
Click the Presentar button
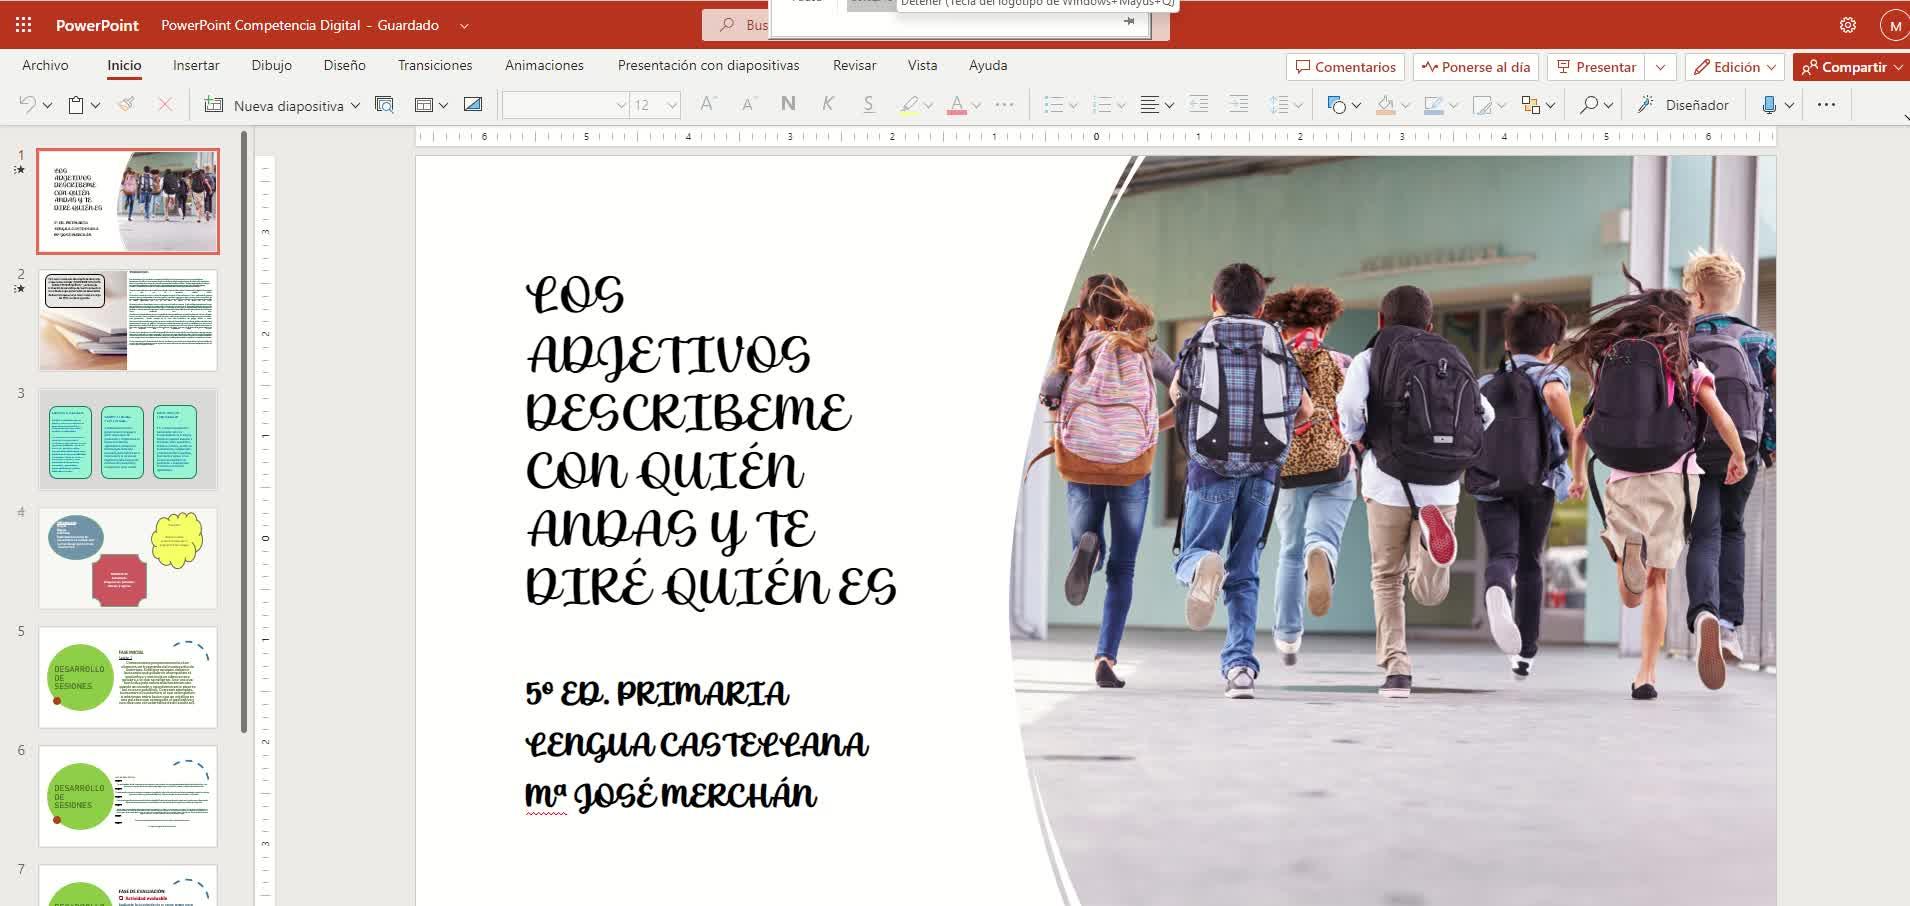point(1596,67)
